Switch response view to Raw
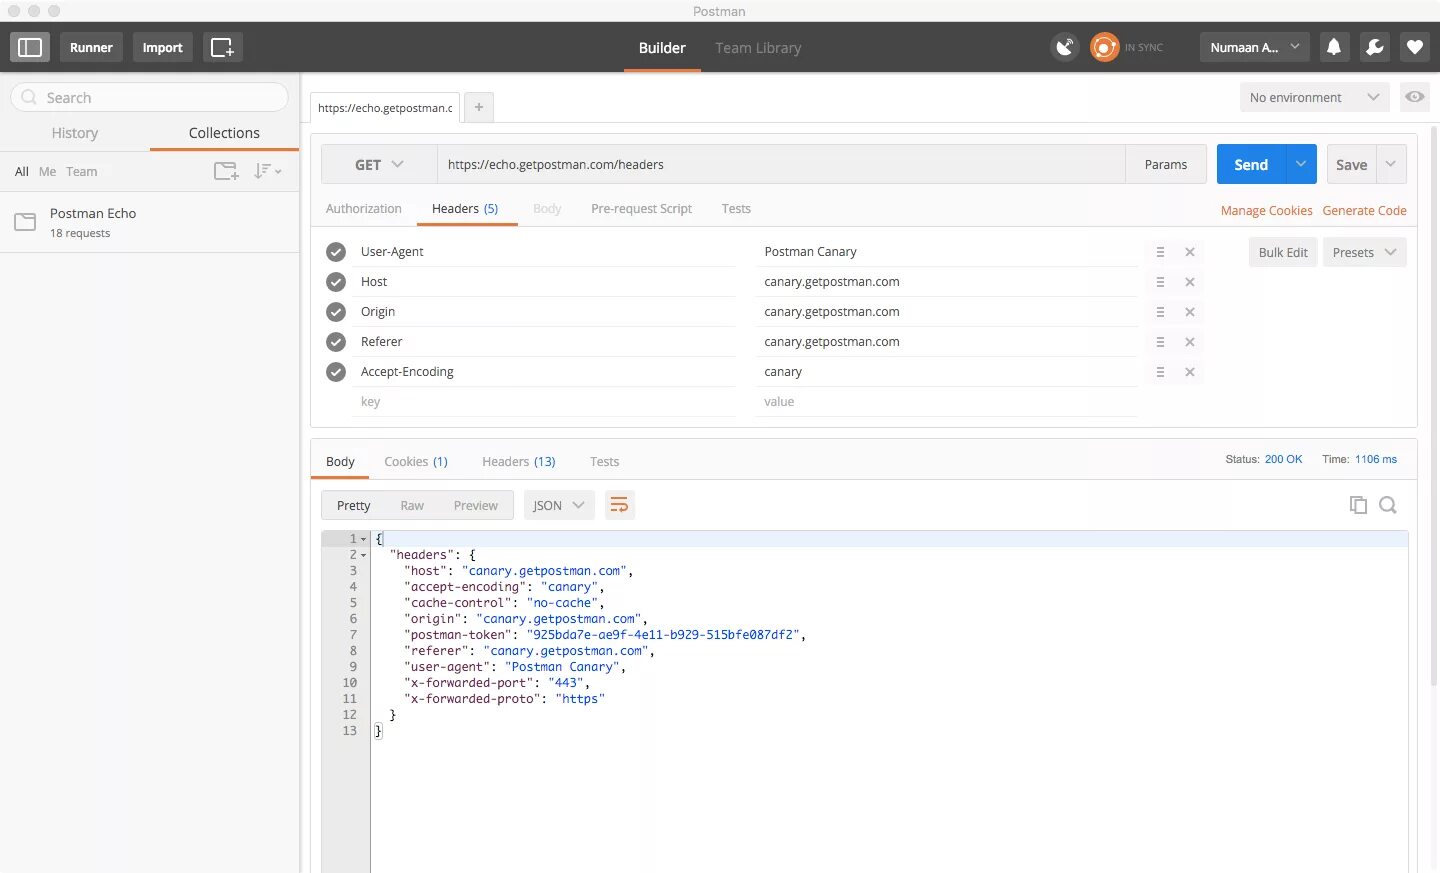 (x=412, y=505)
